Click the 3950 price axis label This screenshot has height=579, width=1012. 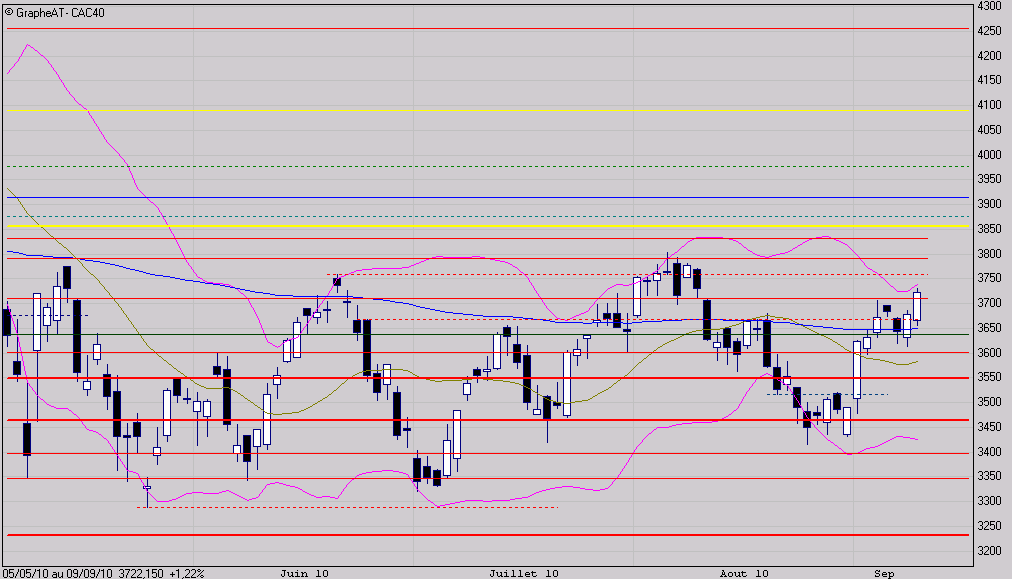click(x=989, y=179)
